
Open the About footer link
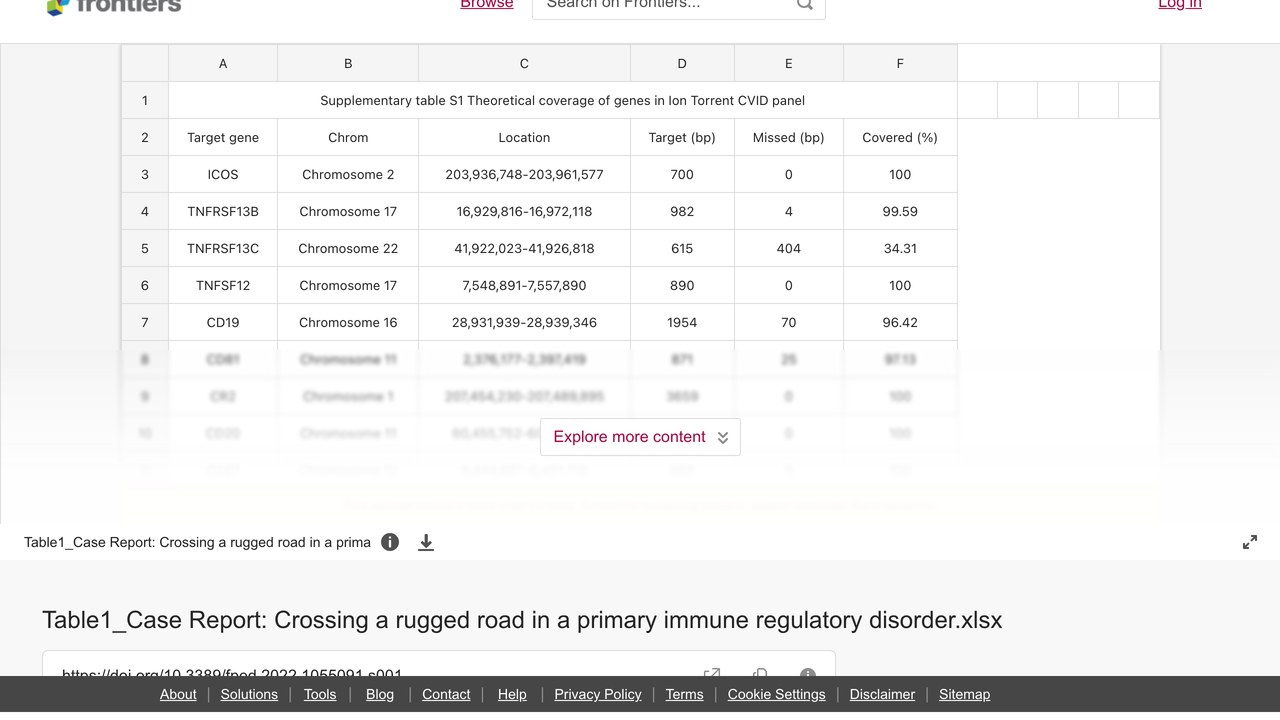178,694
